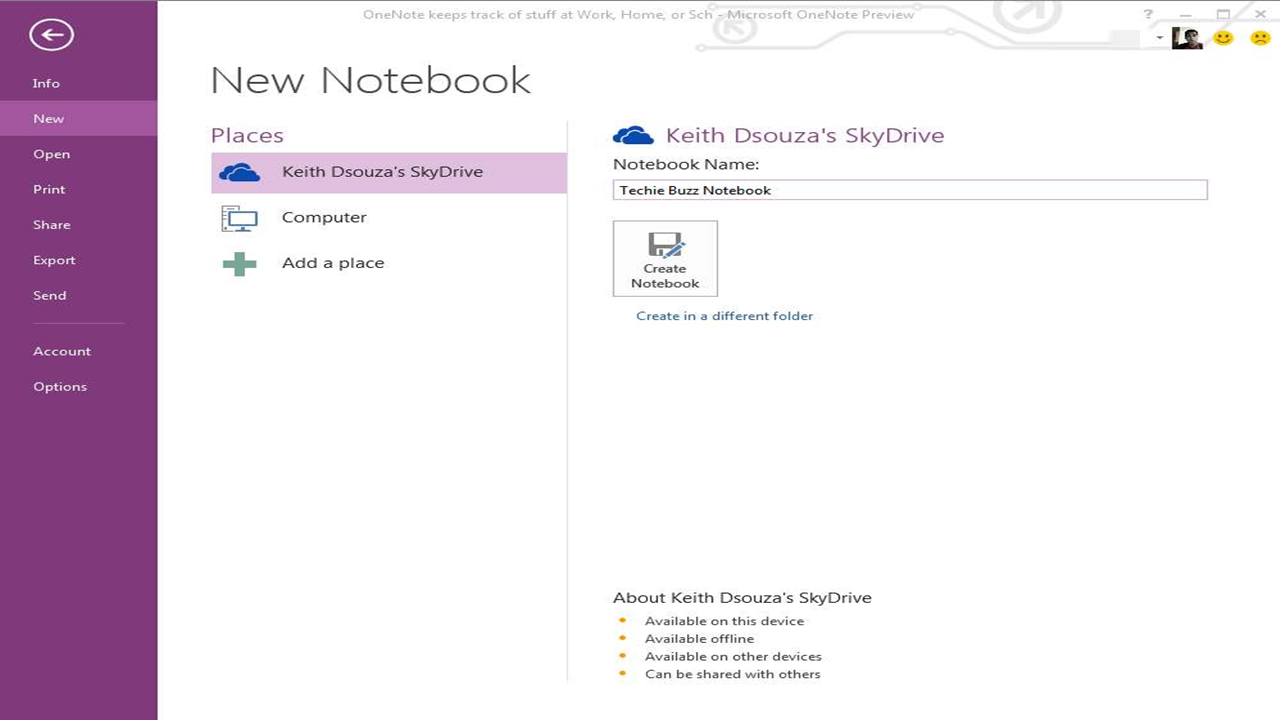Click 'Available offline' text
Screen dimensions: 1280x720
pos(699,639)
